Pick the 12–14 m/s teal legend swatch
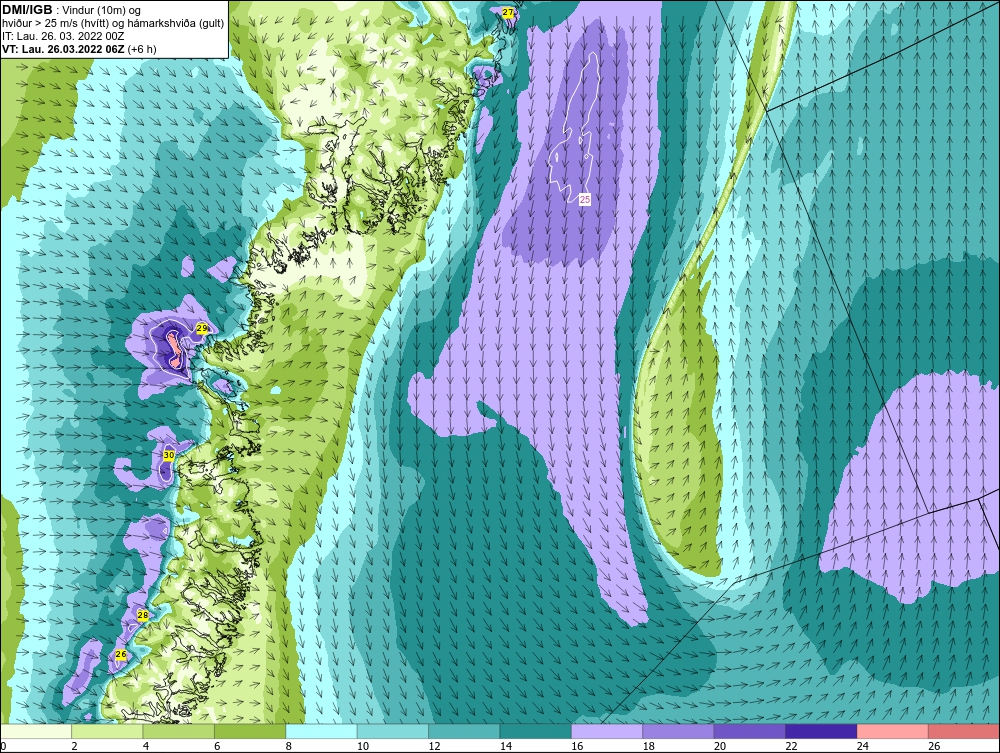This screenshot has width=1000, height=753. [464, 731]
